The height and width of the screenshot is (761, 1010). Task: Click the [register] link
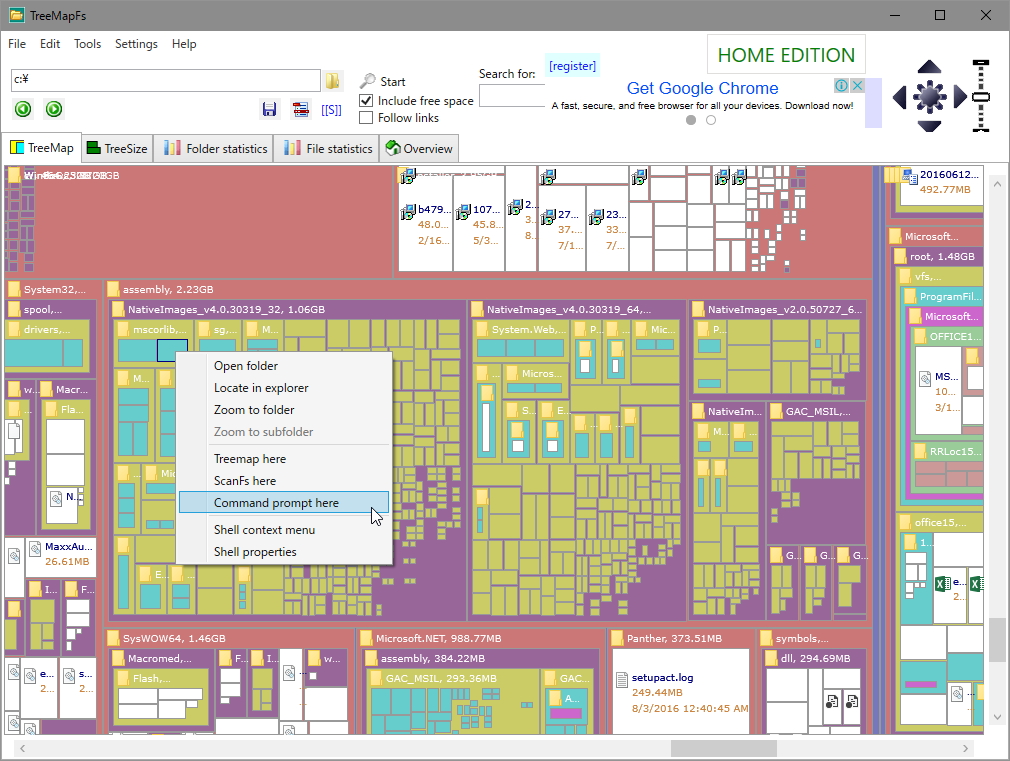(572, 66)
